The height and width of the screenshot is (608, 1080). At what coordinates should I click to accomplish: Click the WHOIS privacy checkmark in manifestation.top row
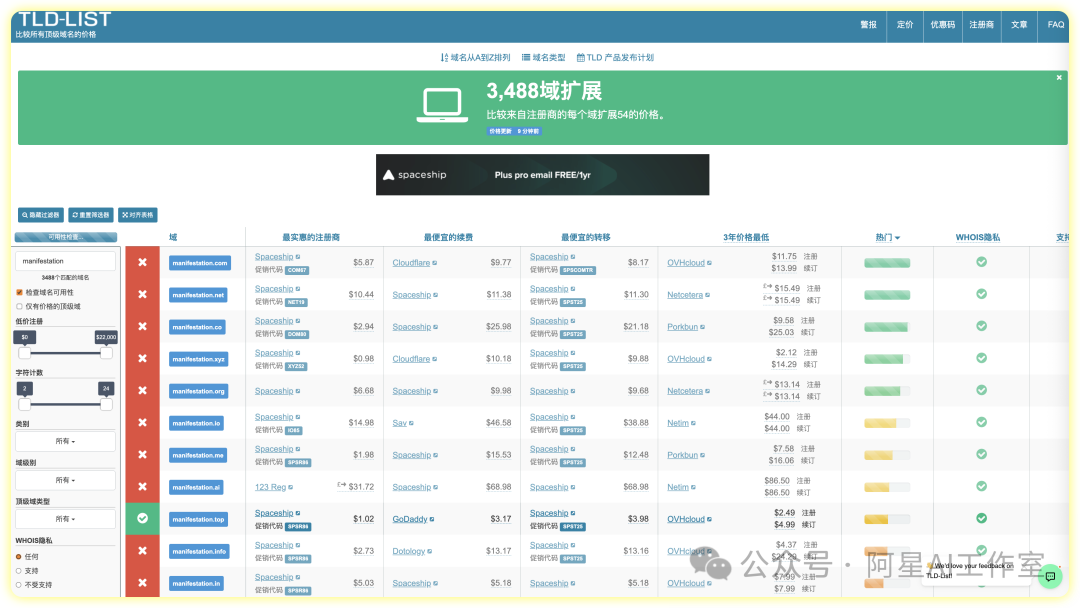click(x=982, y=518)
